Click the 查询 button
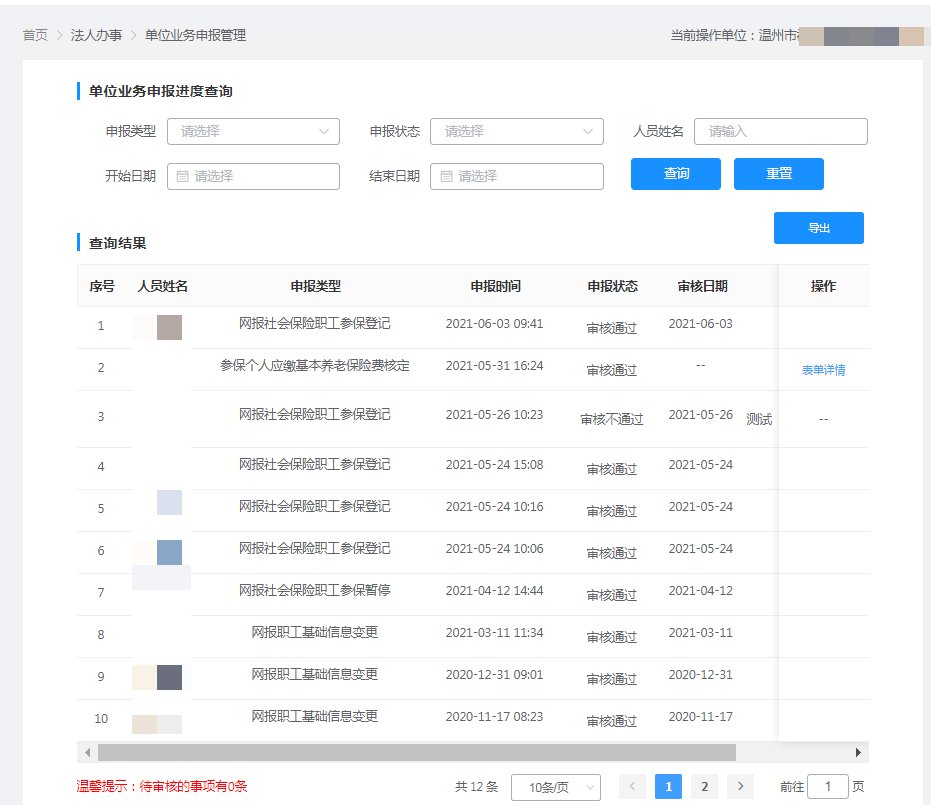 click(x=676, y=173)
